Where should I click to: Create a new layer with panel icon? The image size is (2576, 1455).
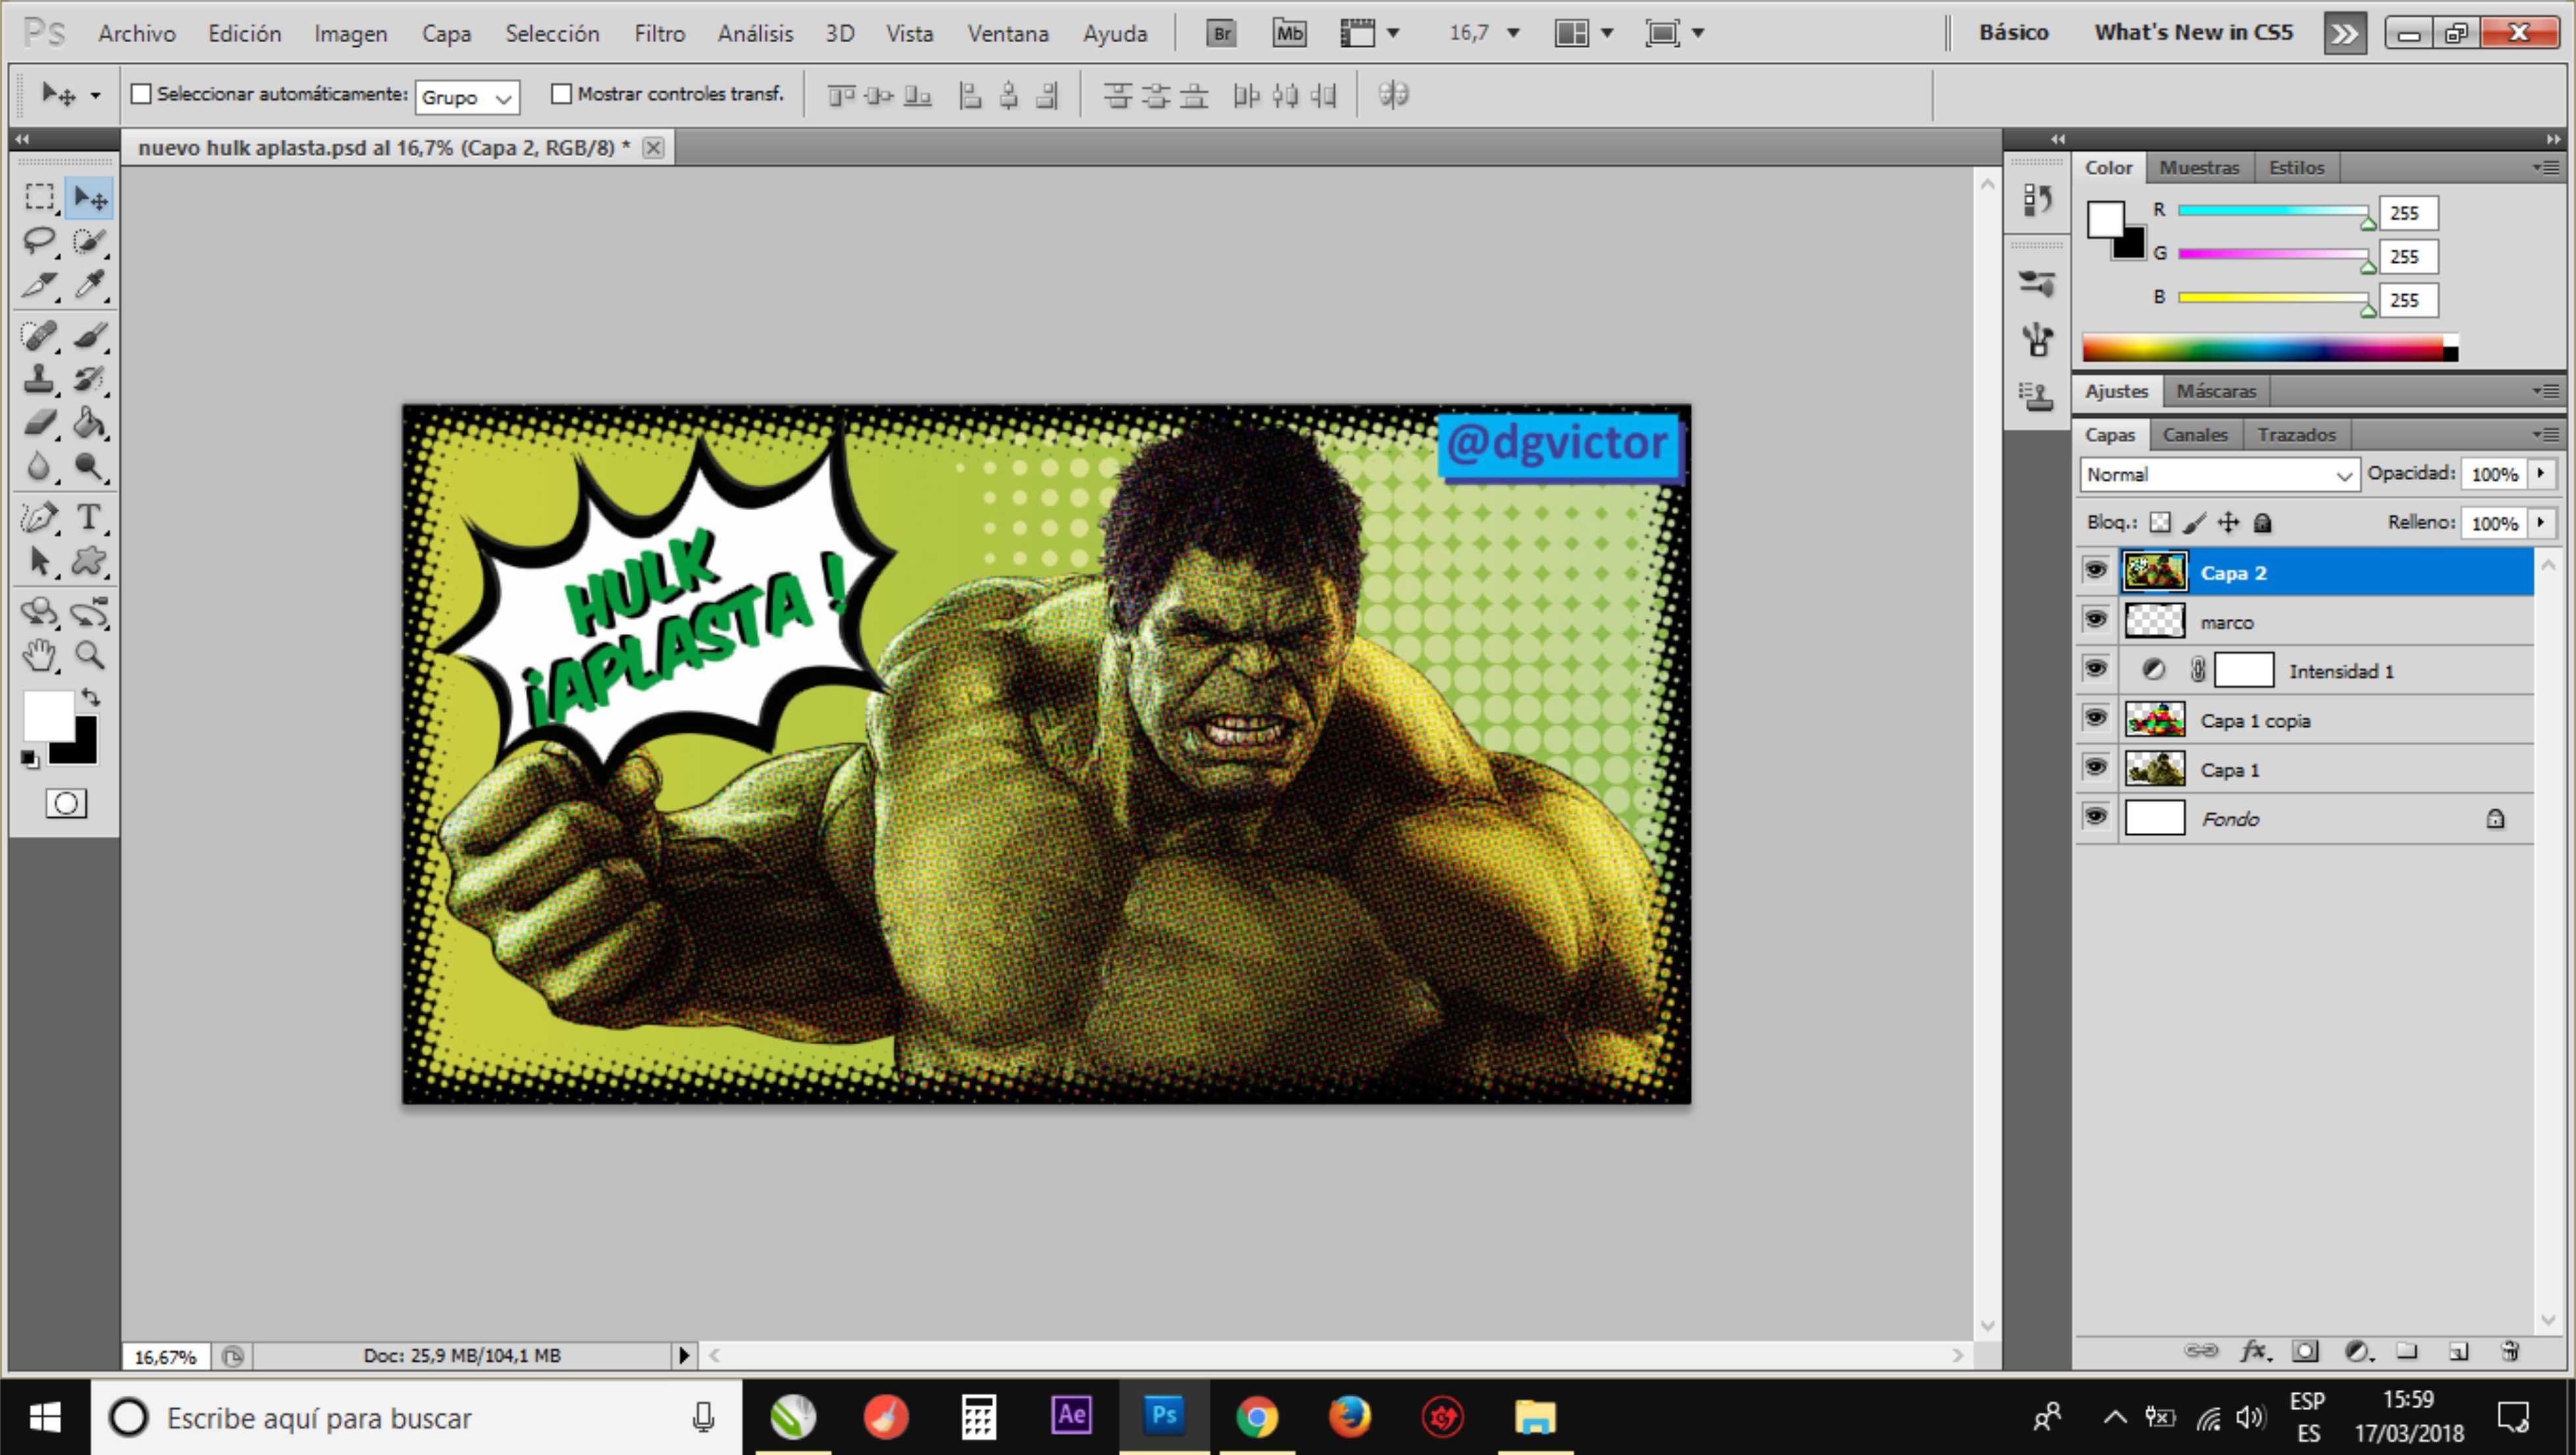click(2459, 1351)
